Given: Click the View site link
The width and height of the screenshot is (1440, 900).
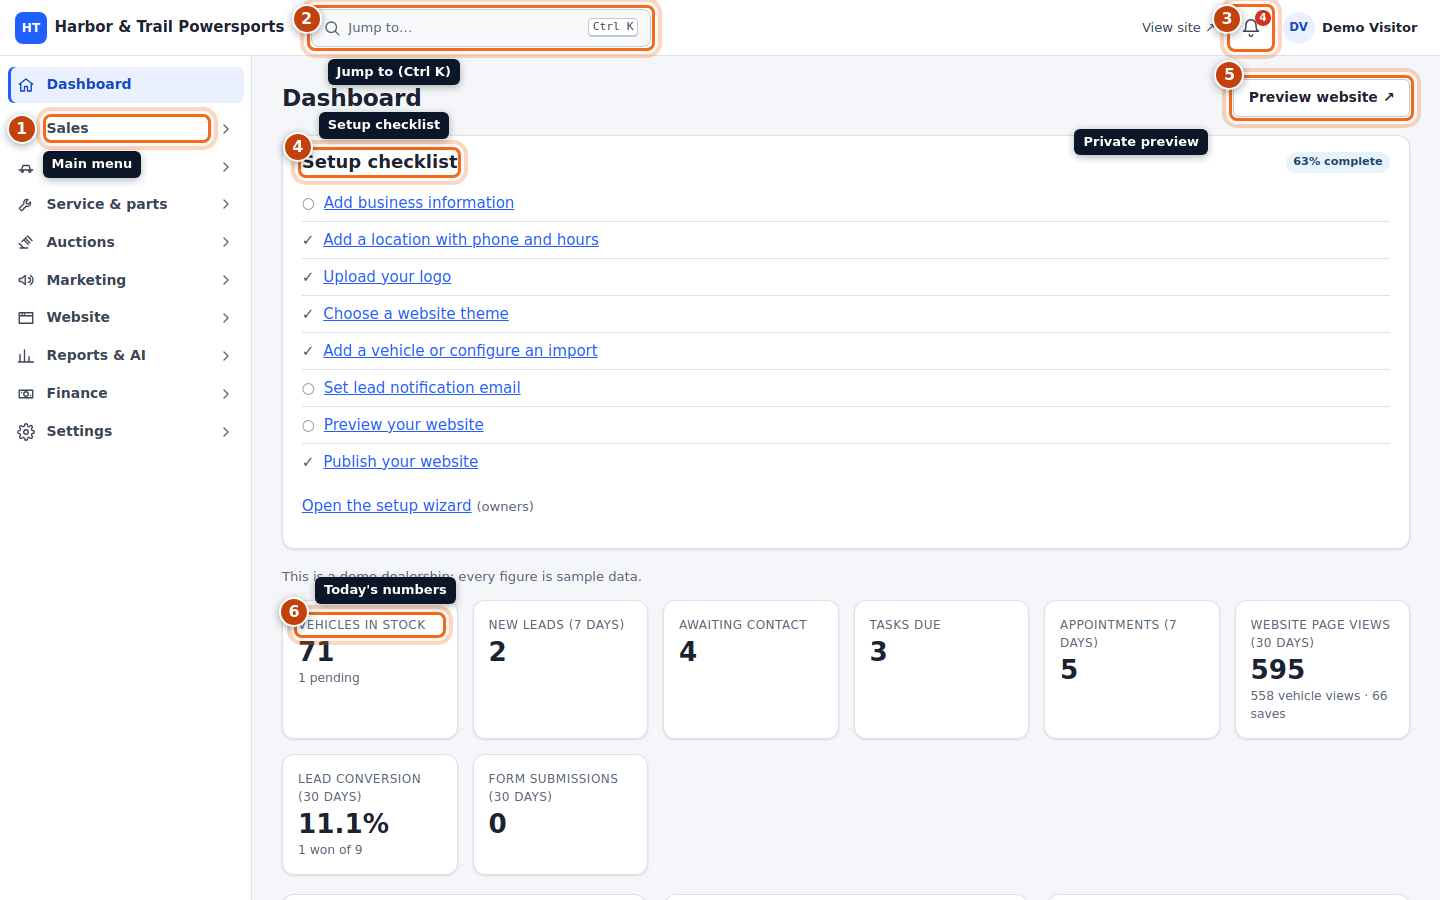Looking at the screenshot, I should click(1177, 28).
